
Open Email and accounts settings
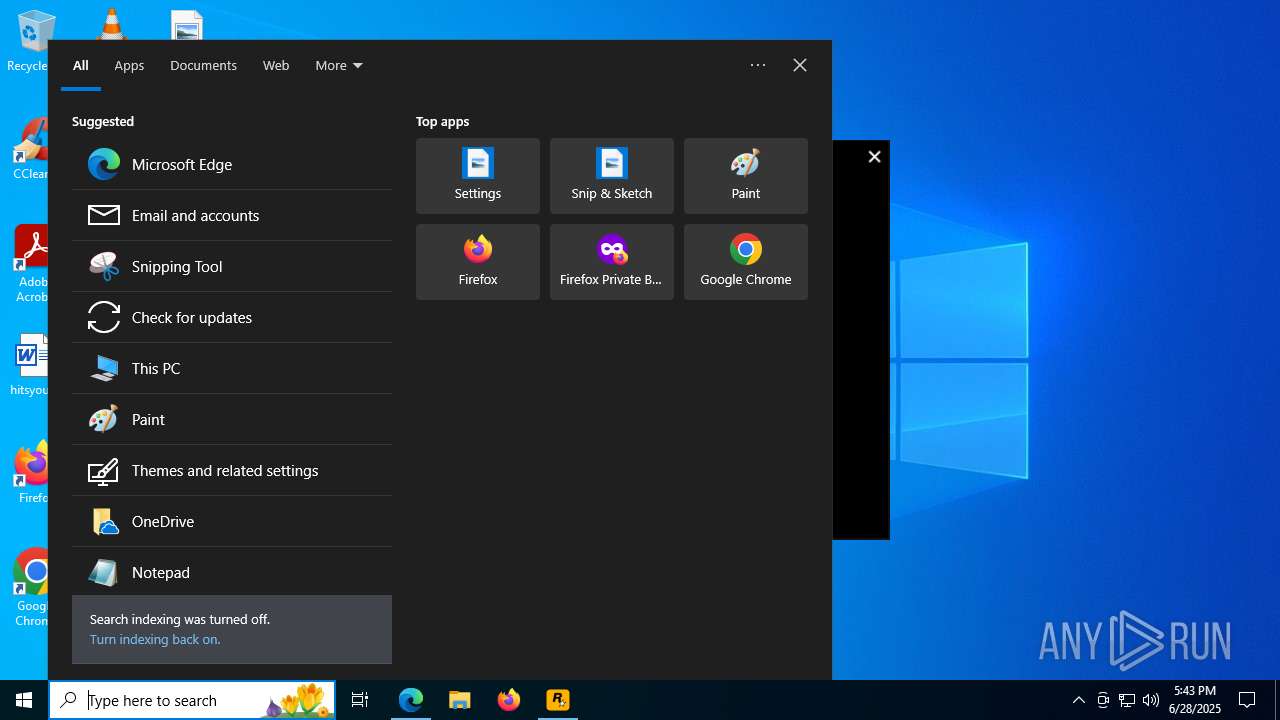tap(232, 215)
